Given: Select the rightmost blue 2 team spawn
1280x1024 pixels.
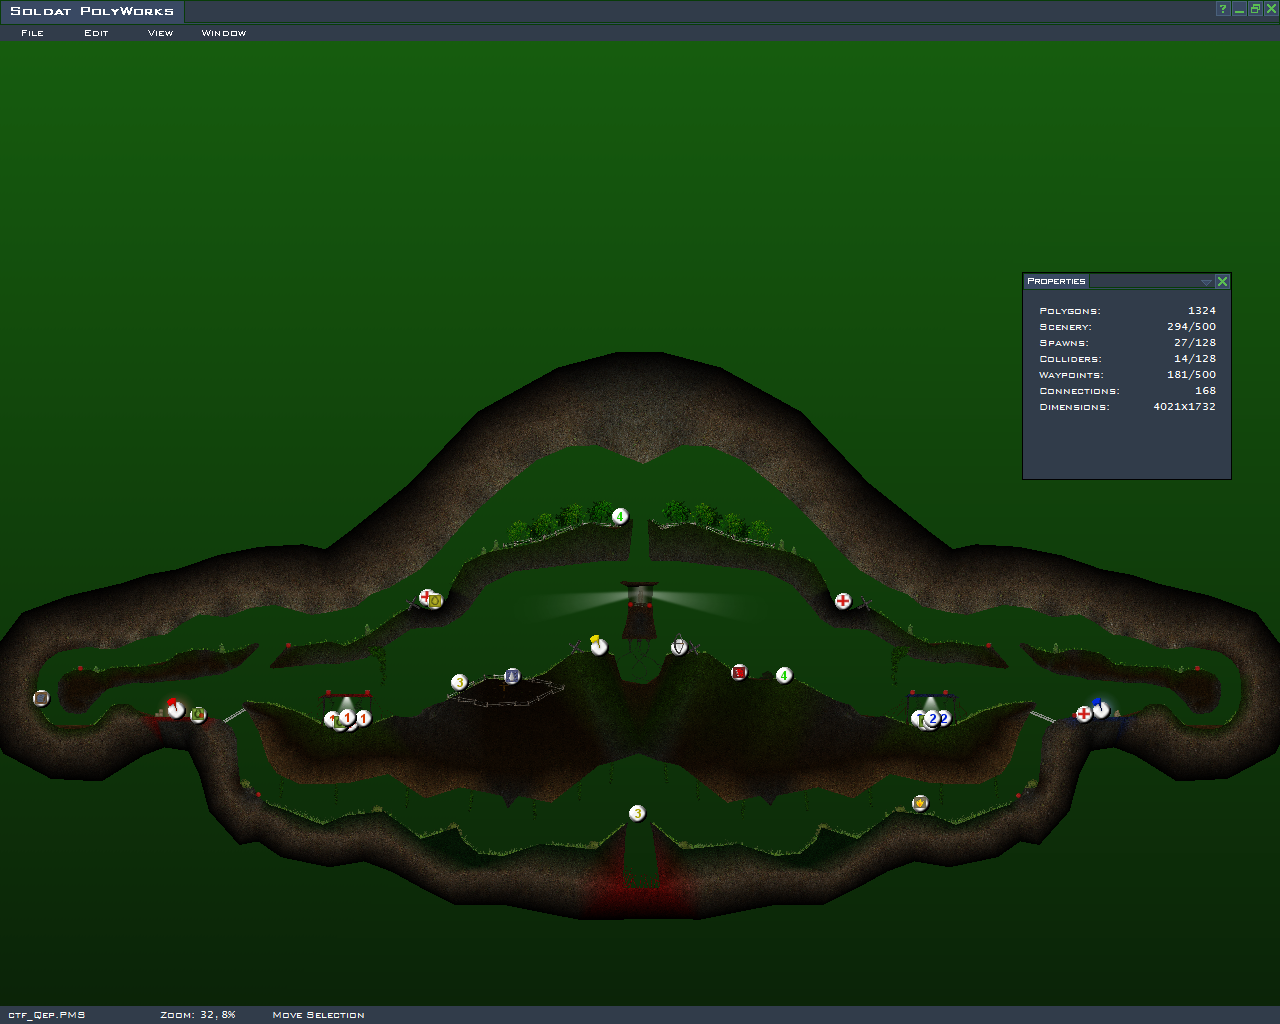Looking at the screenshot, I should tap(944, 718).
